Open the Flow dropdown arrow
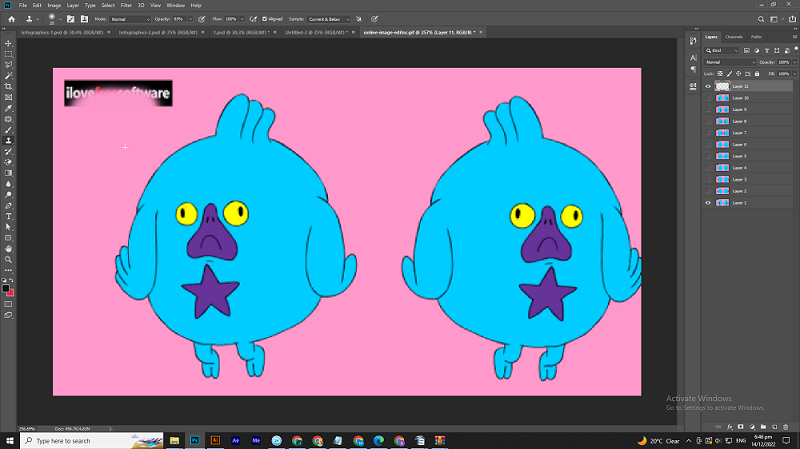 (242, 19)
